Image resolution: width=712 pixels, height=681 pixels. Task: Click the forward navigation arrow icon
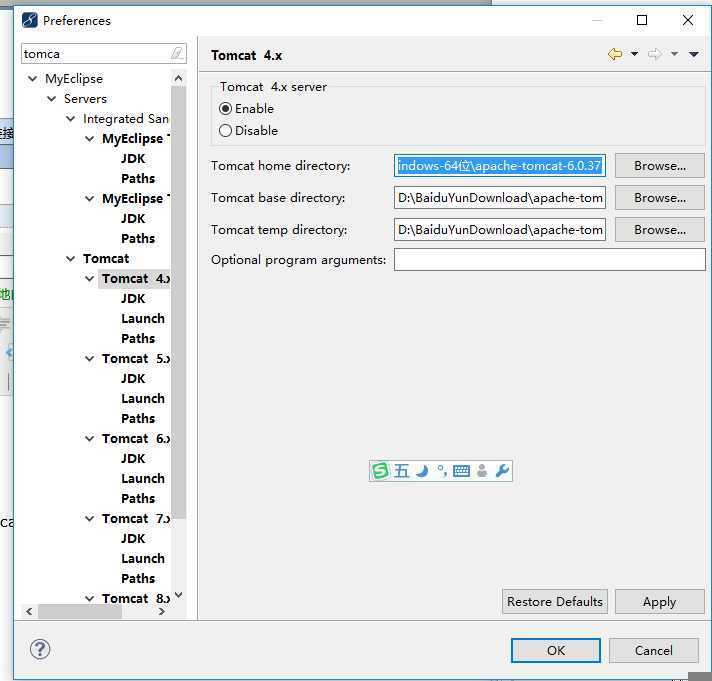[654, 54]
